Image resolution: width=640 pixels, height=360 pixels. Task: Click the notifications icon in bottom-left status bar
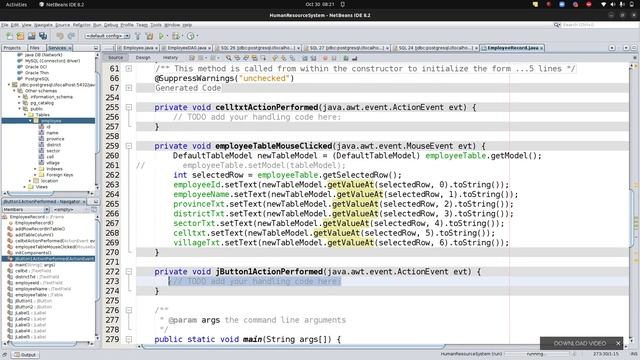tap(4, 355)
